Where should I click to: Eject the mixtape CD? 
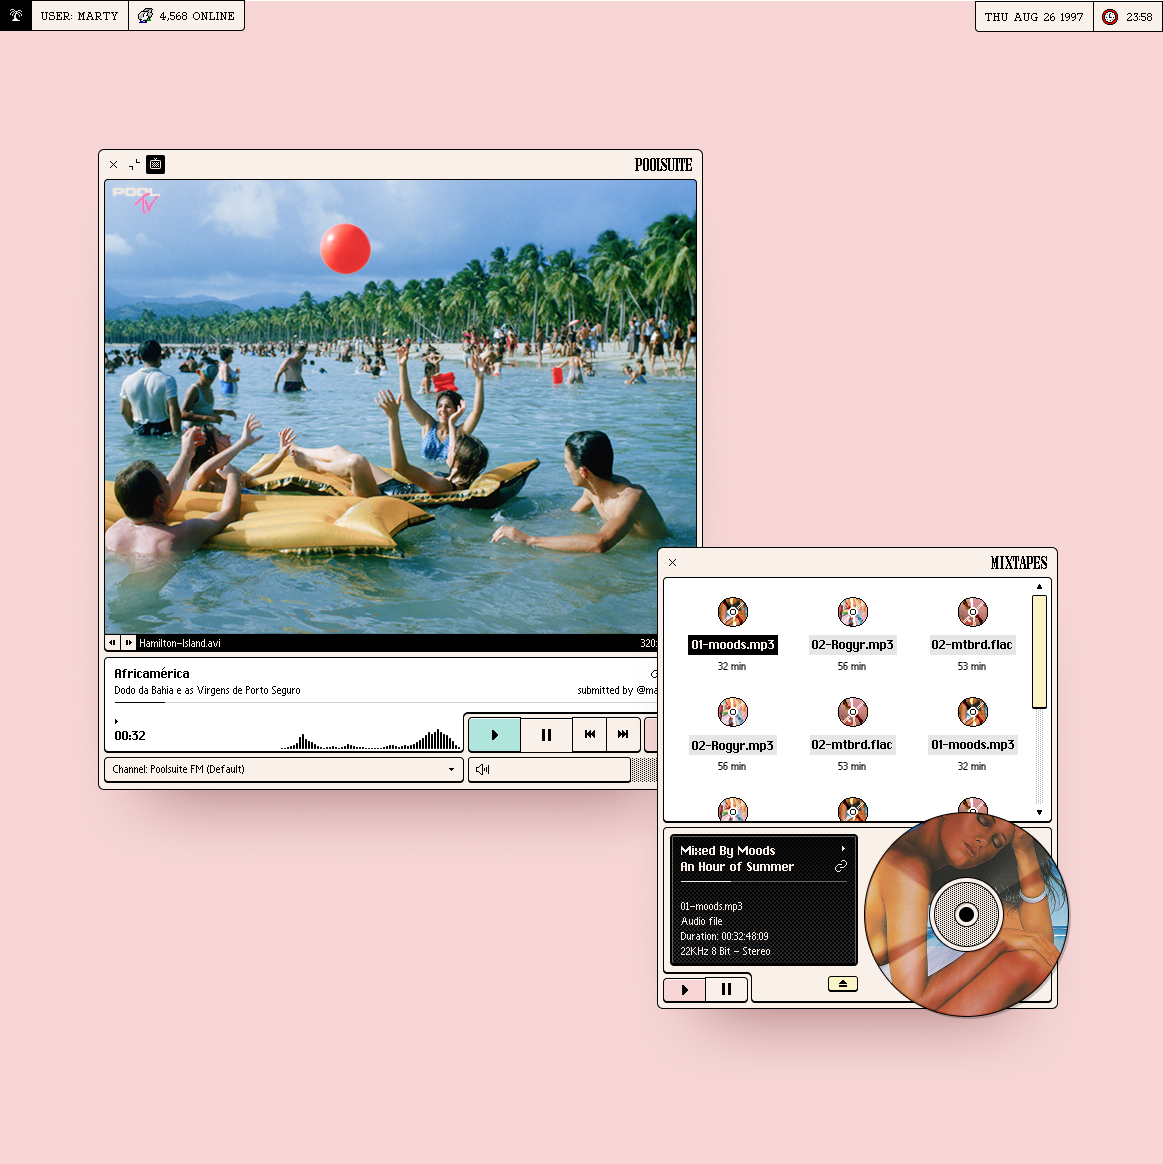click(x=843, y=984)
